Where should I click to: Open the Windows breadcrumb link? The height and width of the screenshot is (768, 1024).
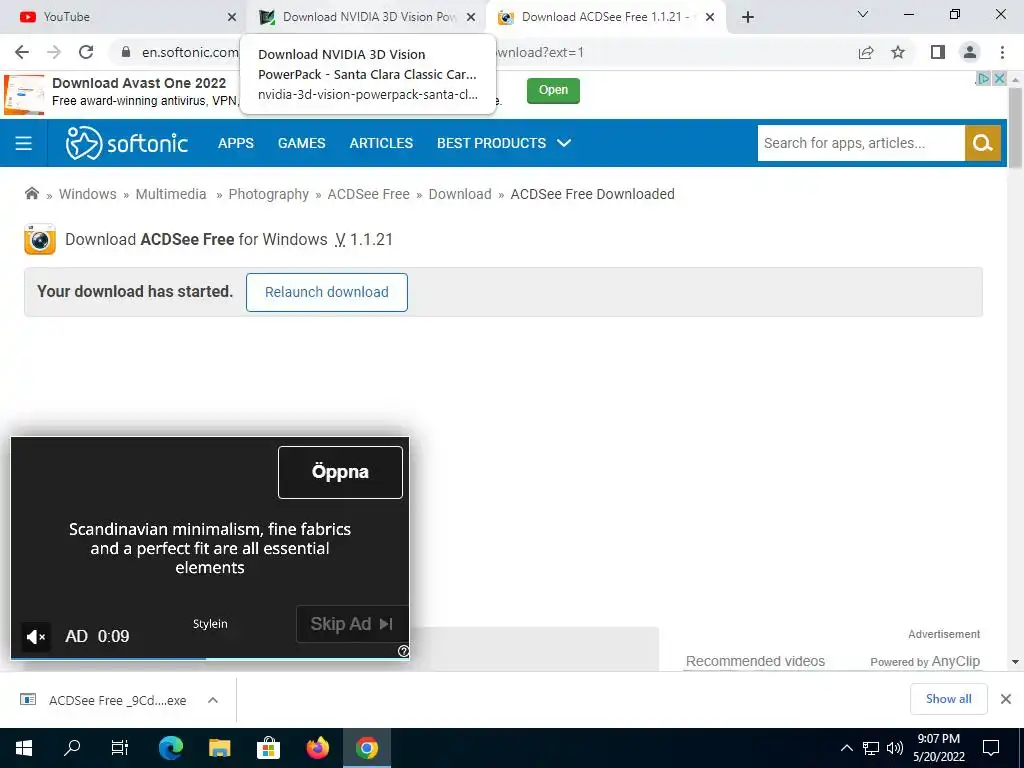tap(88, 194)
